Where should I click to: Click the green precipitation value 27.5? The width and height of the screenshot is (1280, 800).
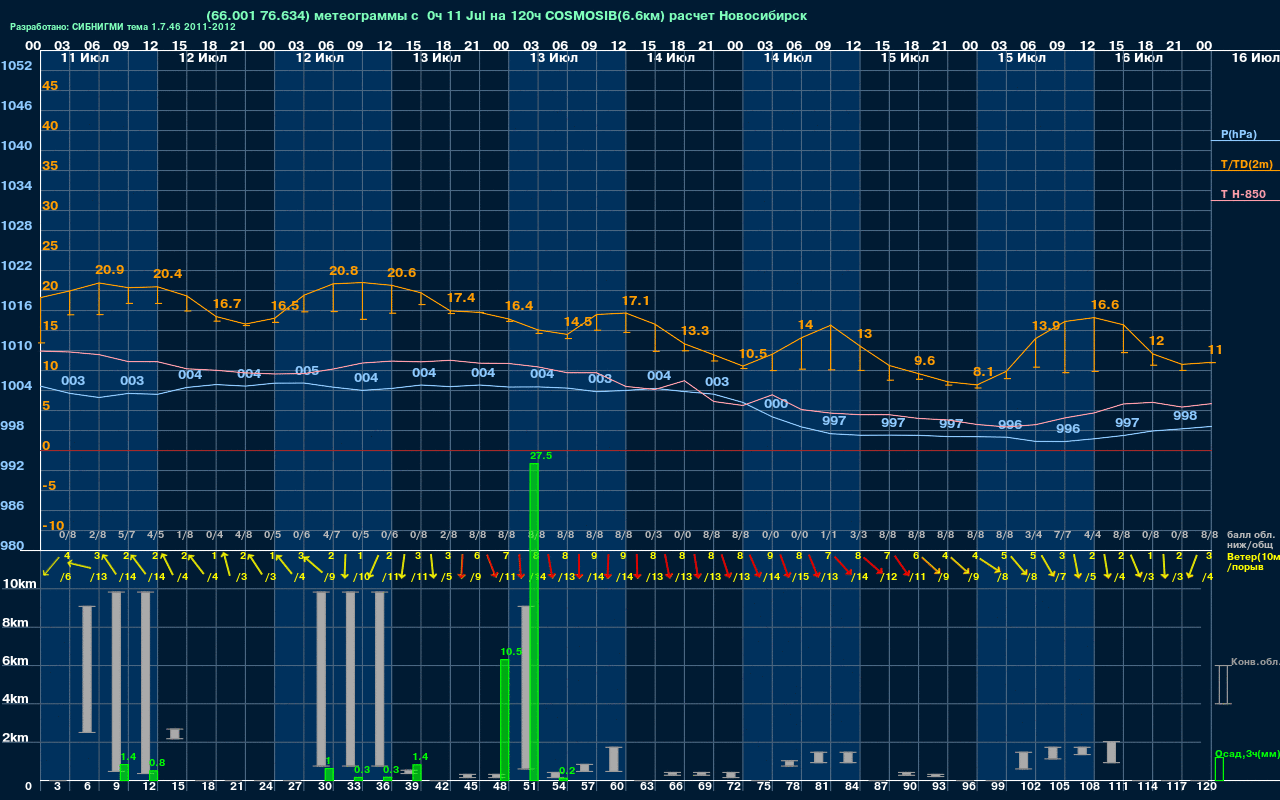coord(541,455)
